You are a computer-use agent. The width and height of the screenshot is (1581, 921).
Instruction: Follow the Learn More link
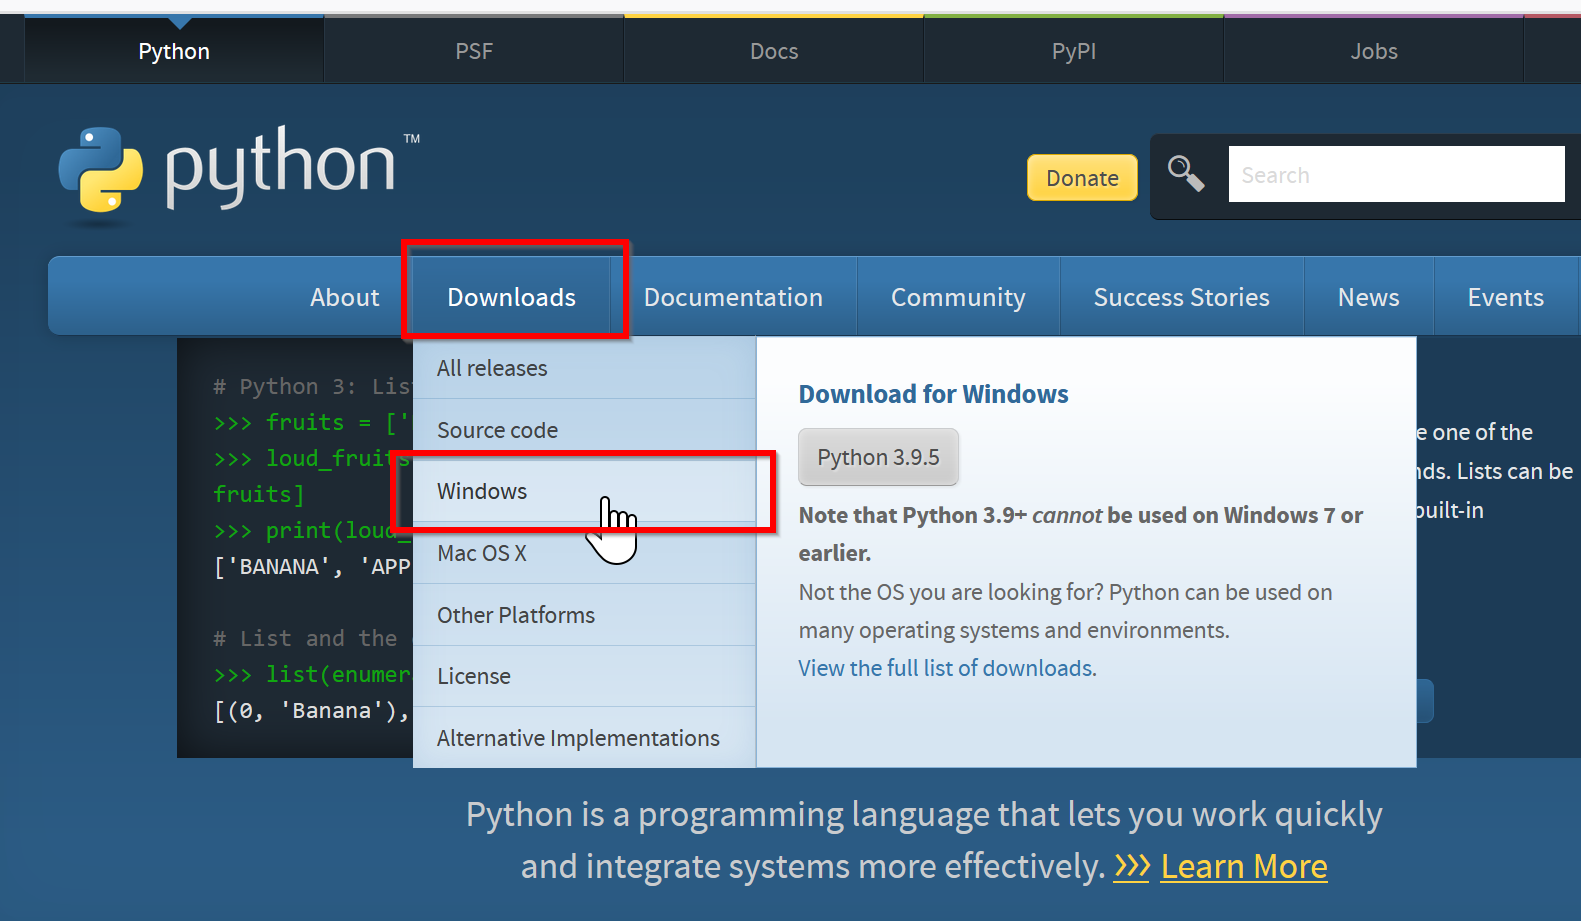[1244, 866]
